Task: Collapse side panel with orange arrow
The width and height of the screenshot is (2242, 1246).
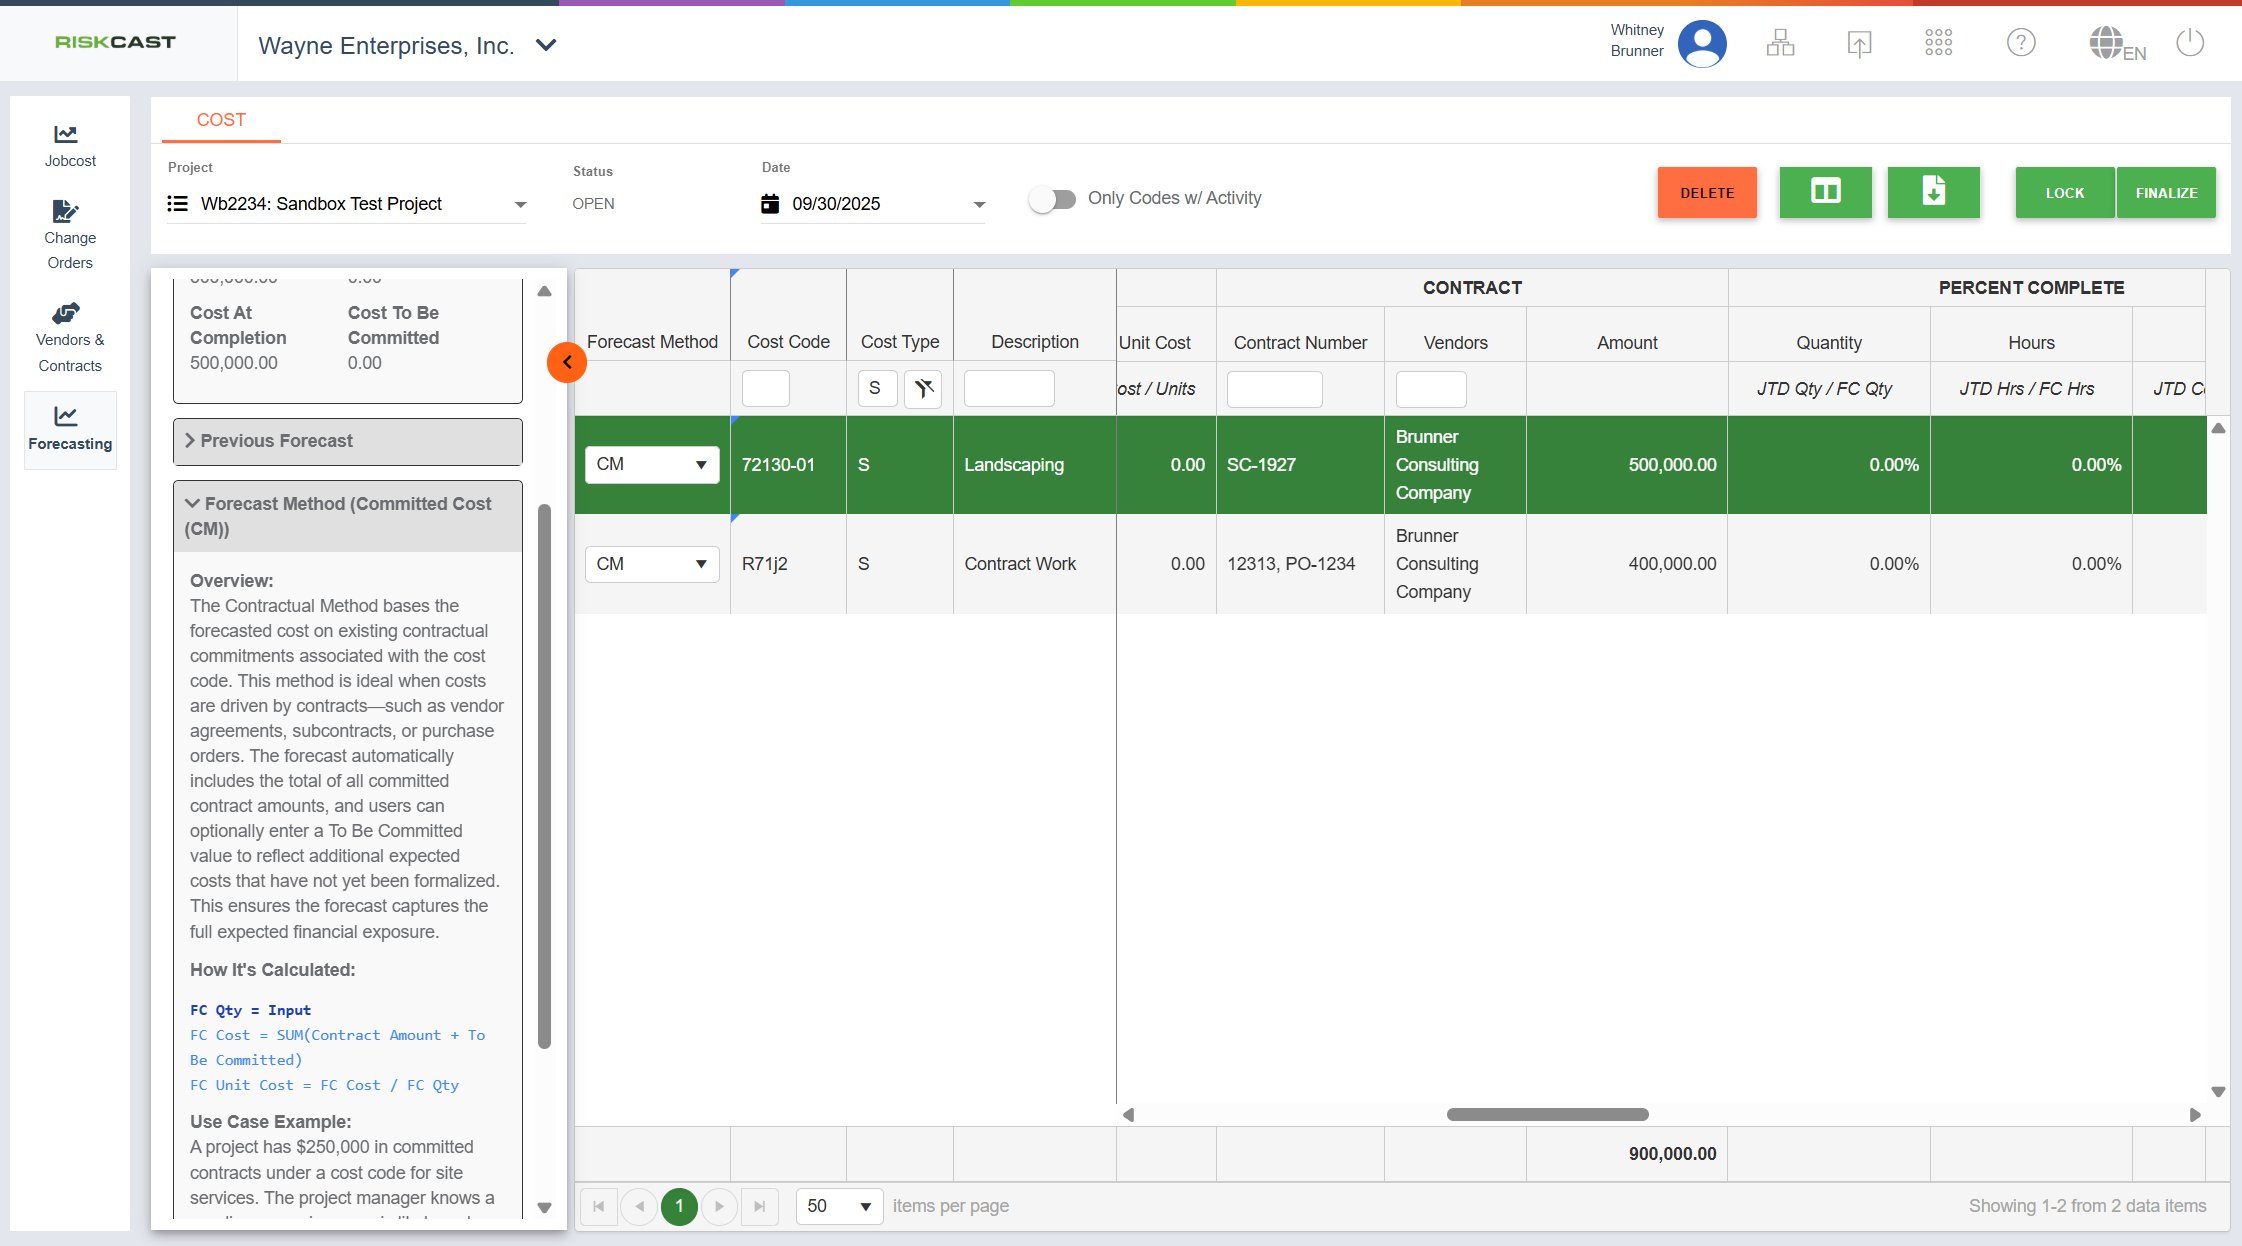Action: [567, 362]
